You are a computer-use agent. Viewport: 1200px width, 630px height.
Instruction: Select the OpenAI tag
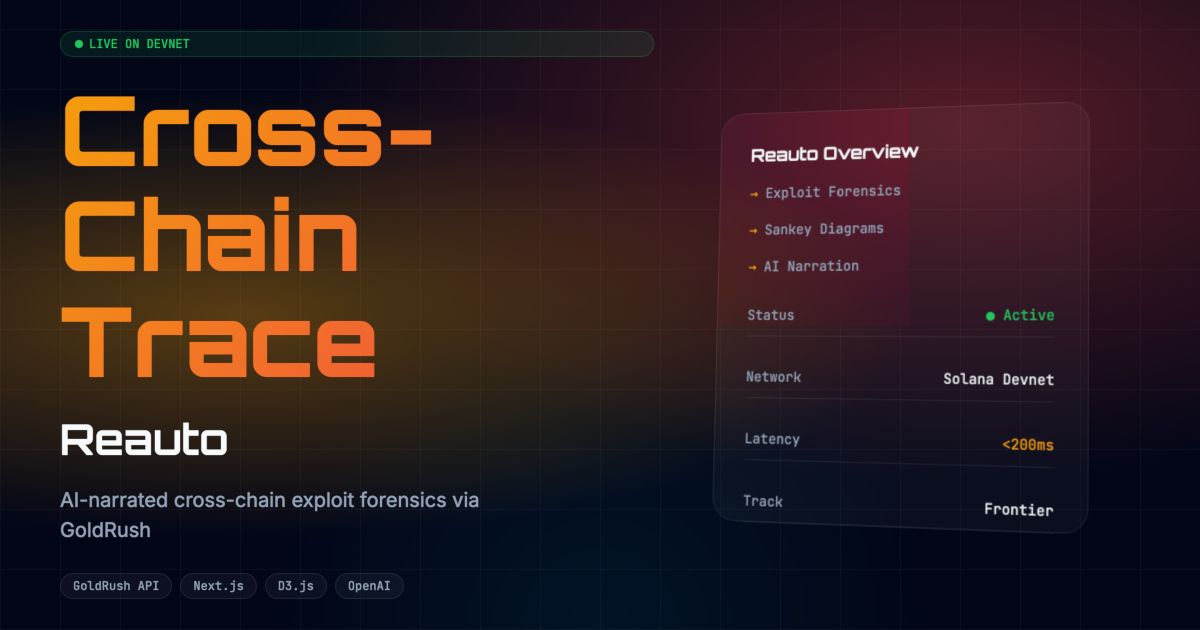pos(369,586)
